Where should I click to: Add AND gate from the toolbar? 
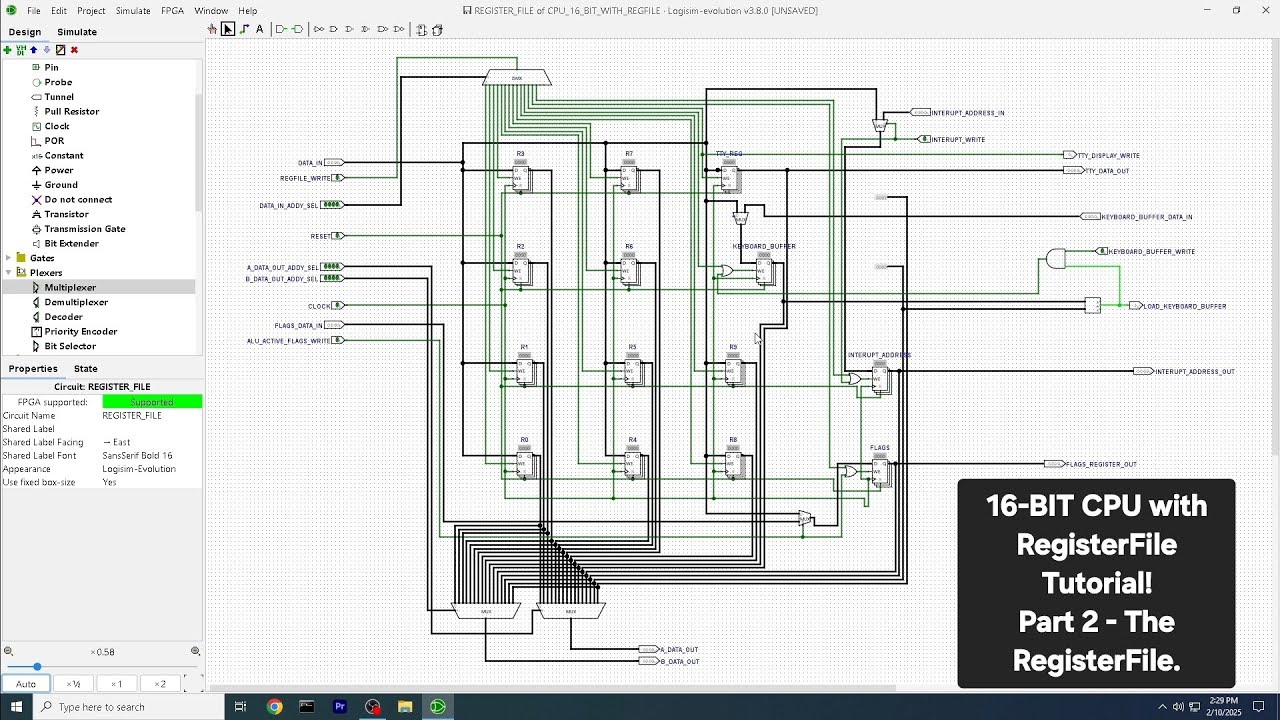[x=335, y=29]
